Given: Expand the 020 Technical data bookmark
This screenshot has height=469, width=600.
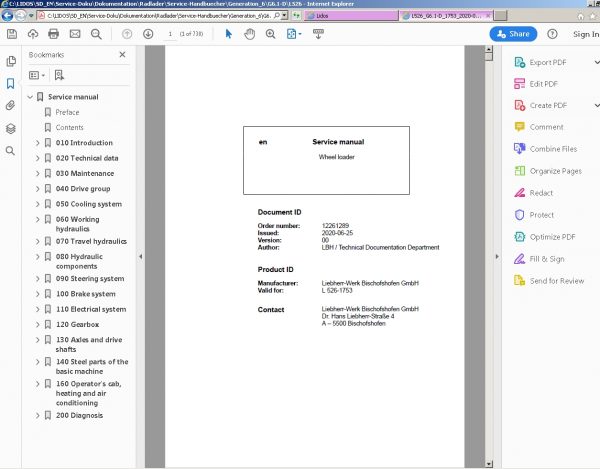Looking at the screenshot, I should tap(38, 158).
